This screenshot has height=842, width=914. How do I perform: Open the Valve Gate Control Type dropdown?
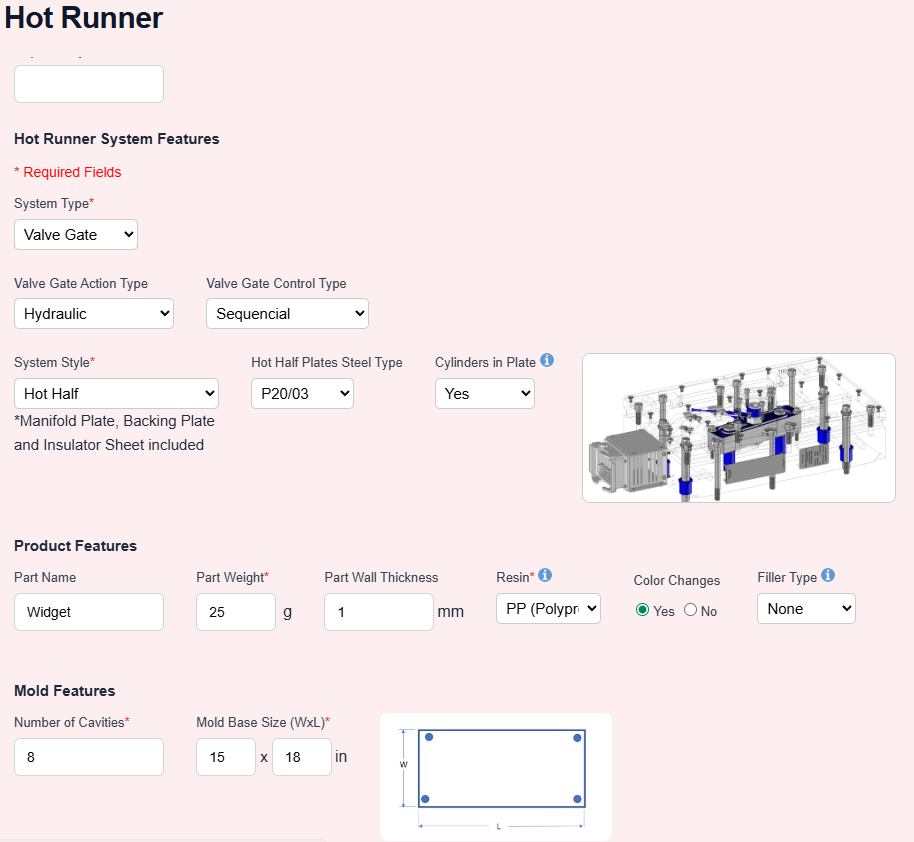(287, 314)
